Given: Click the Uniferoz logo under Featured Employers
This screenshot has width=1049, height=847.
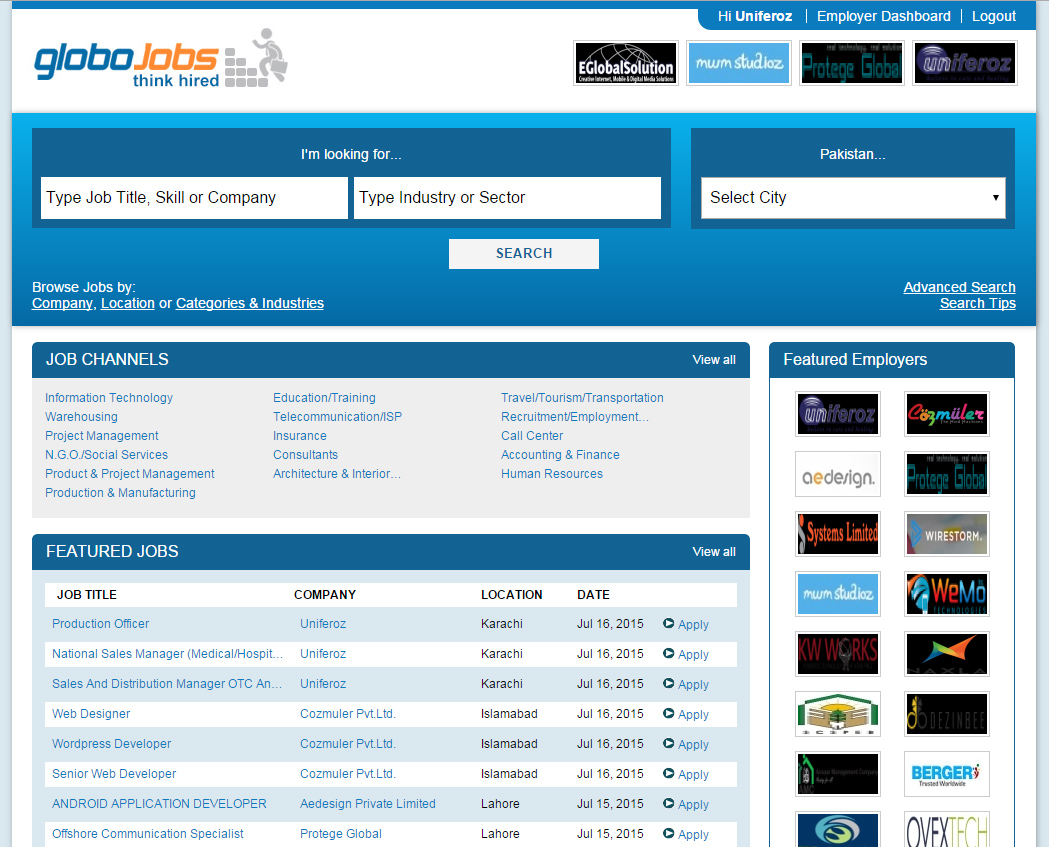Looking at the screenshot, I should tap(837, 414).
